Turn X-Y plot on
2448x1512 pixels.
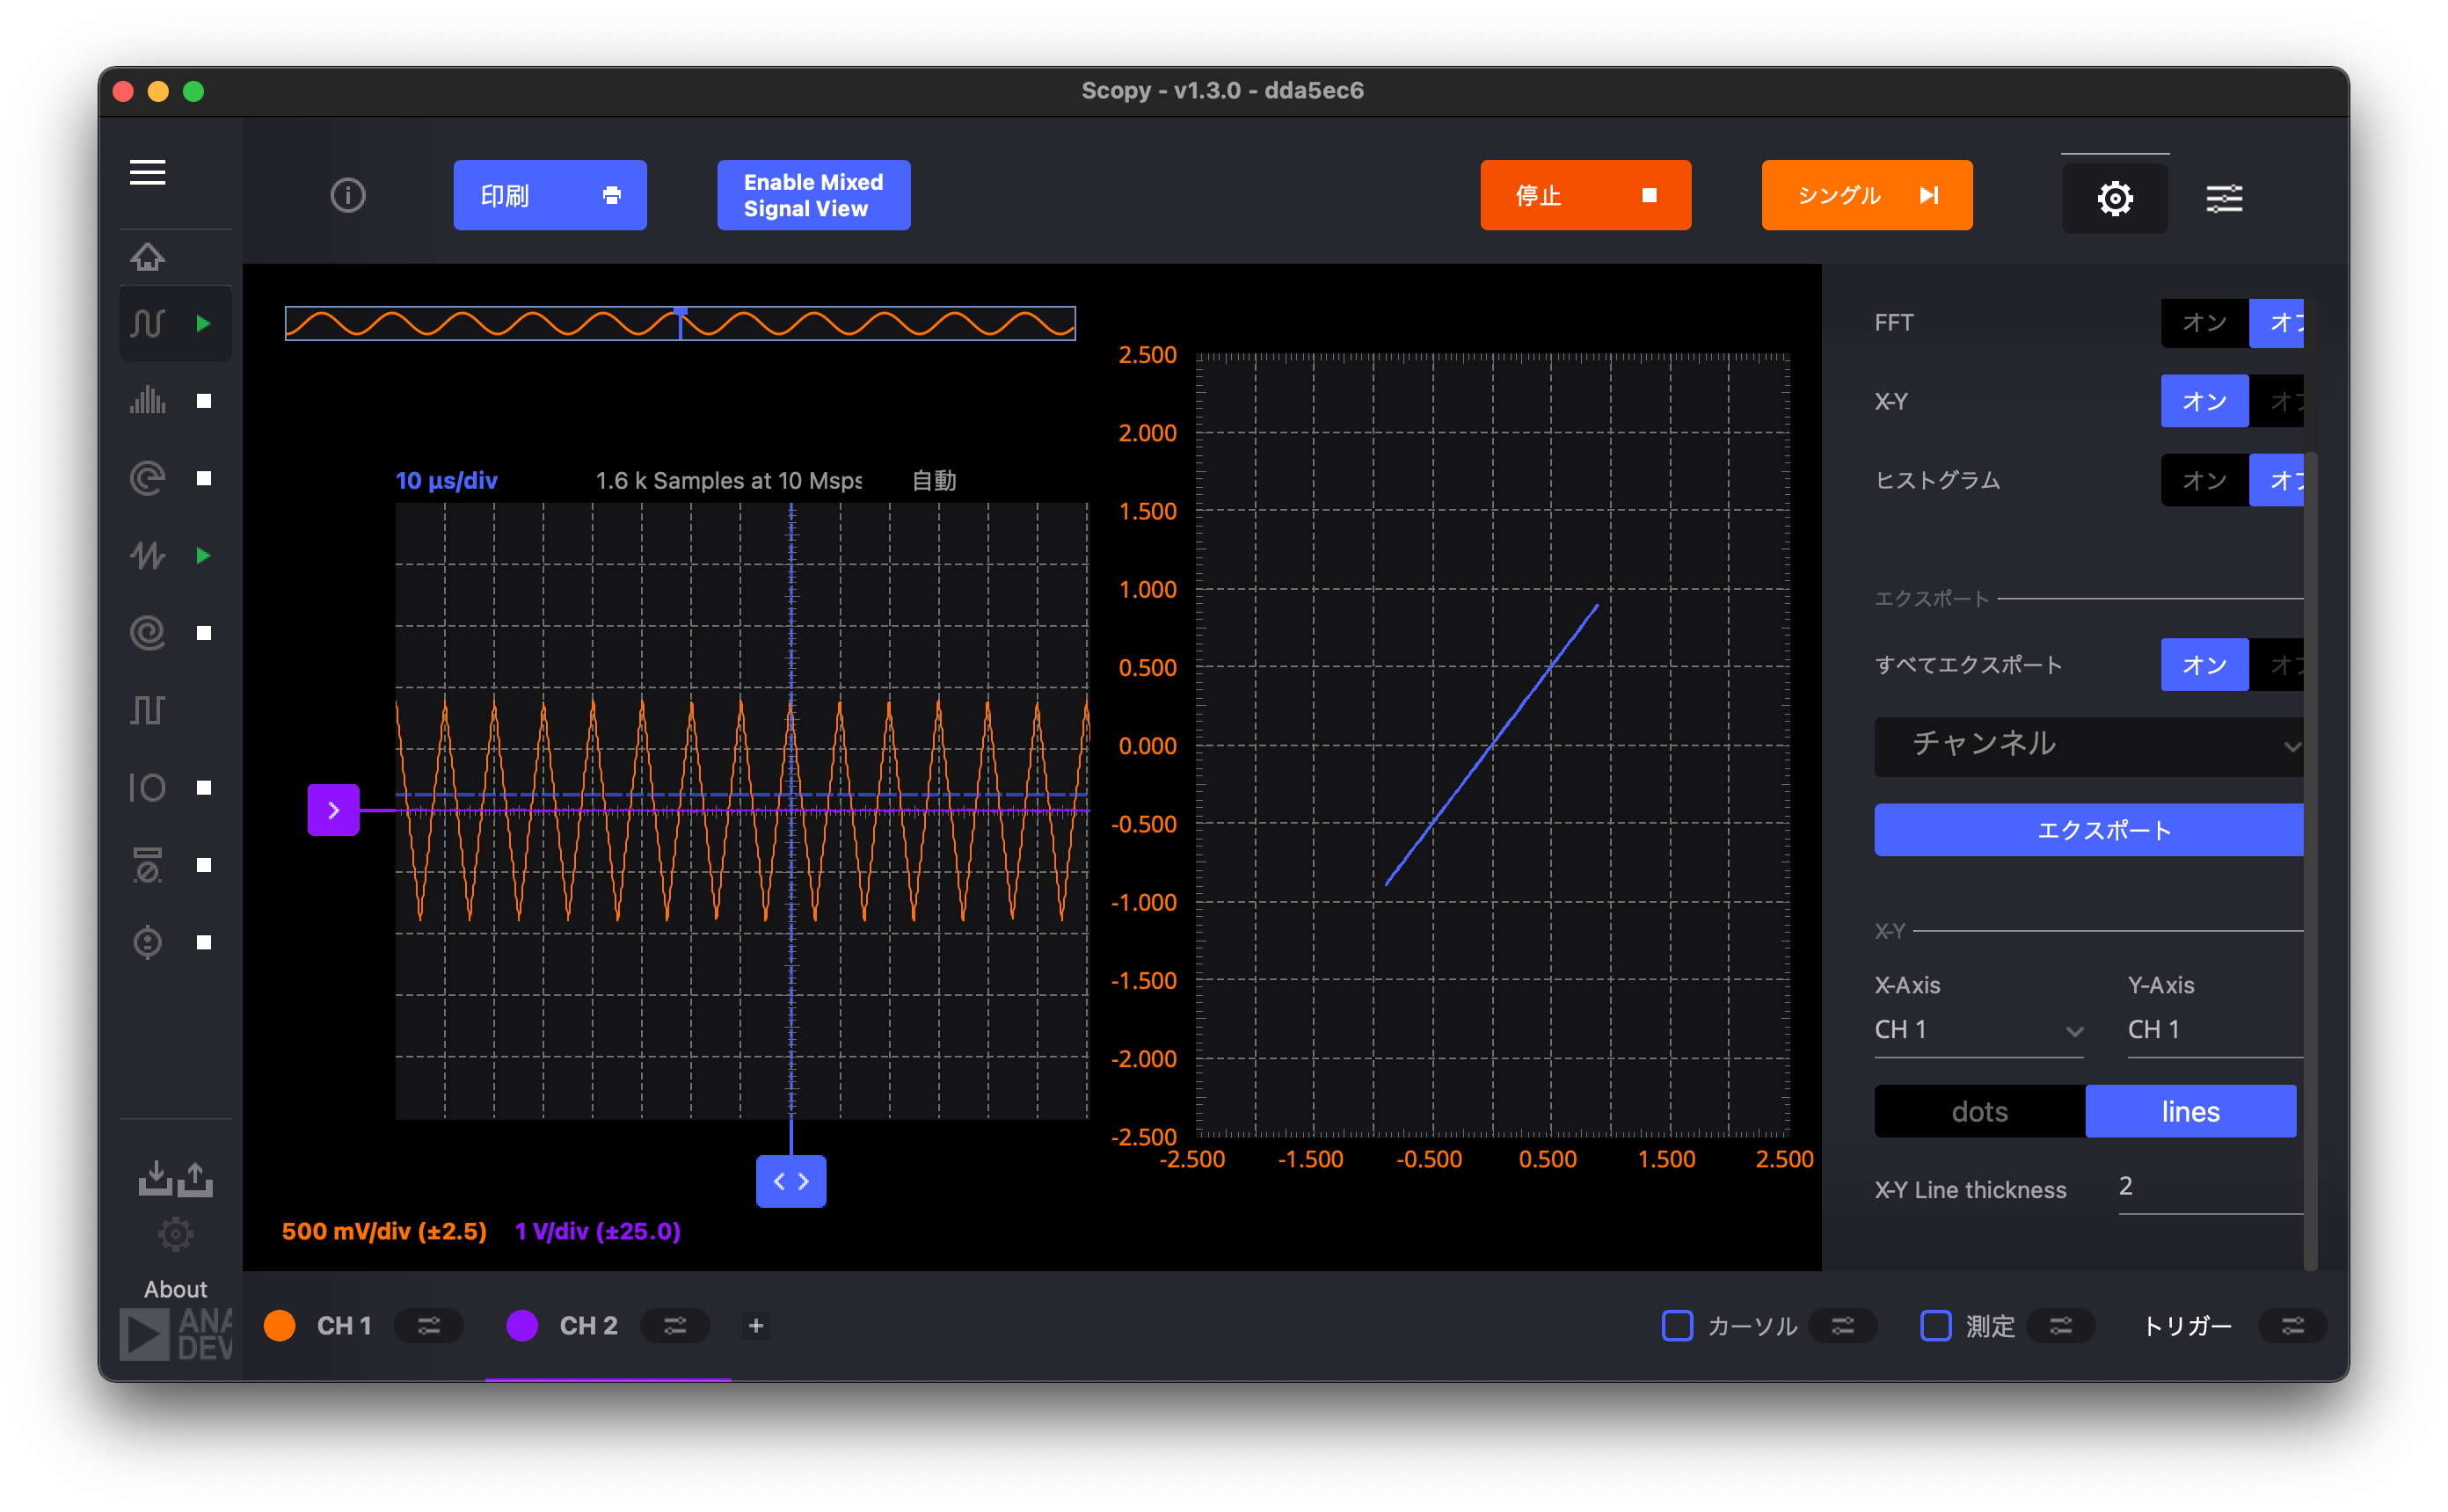pos(2204,401)
